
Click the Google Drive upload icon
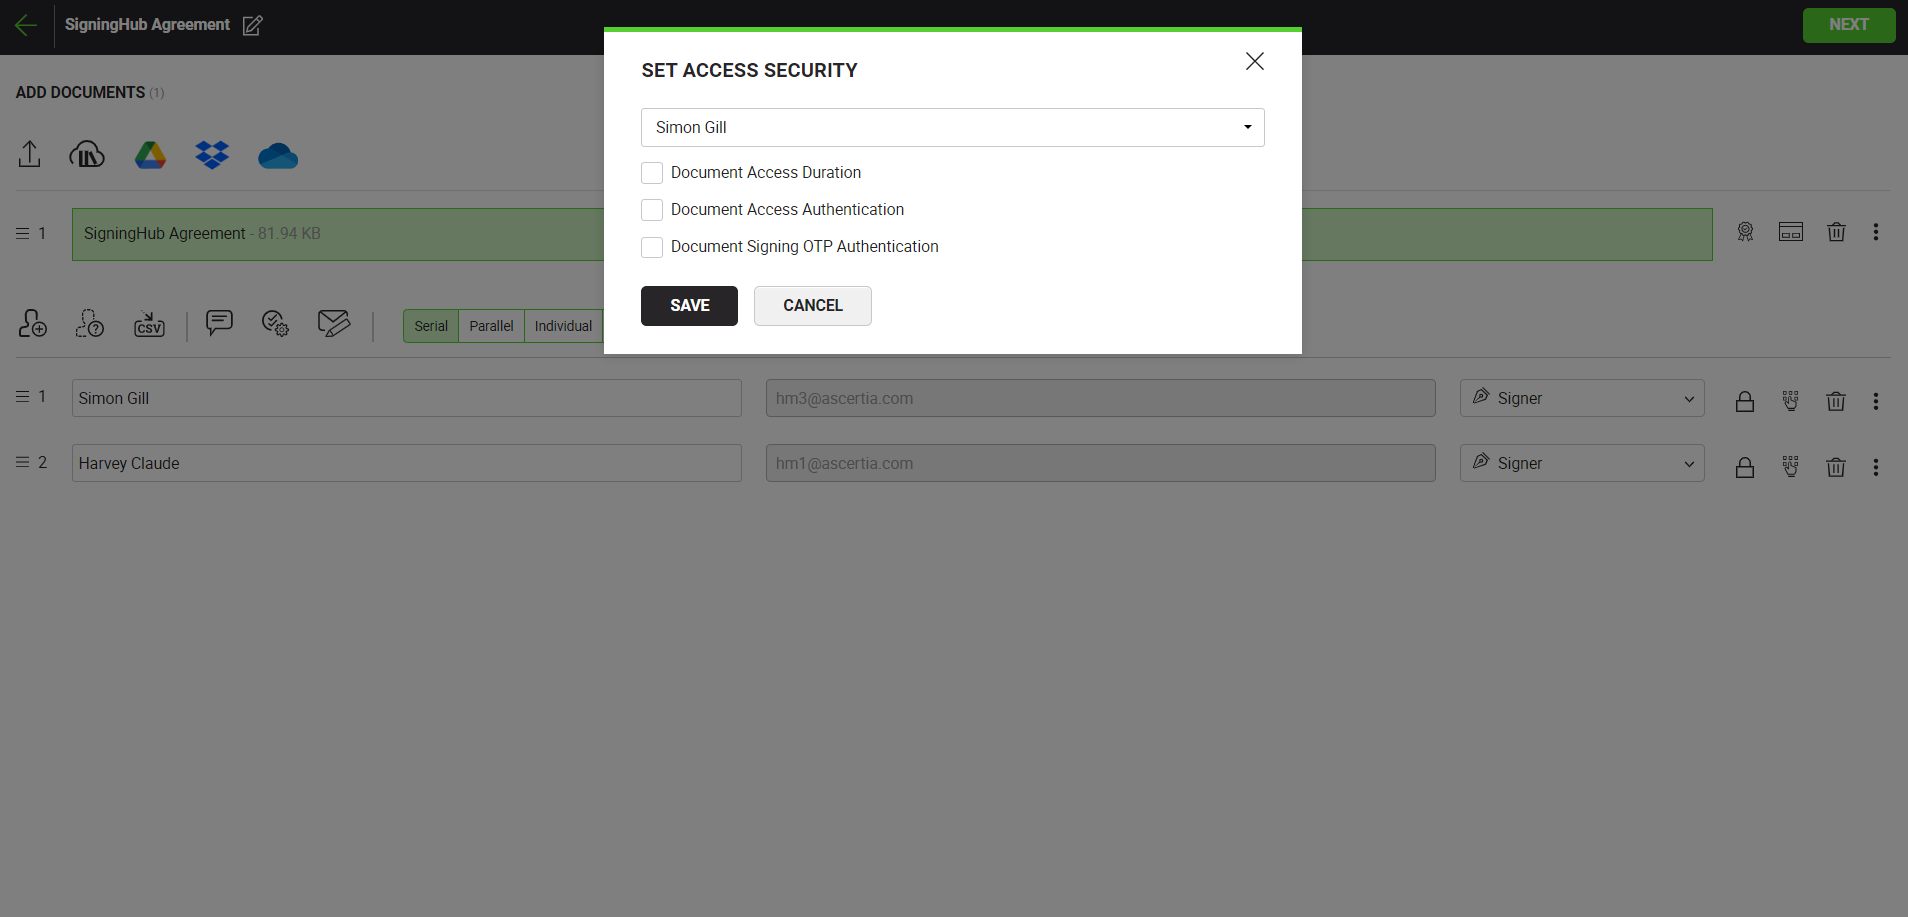pos(150,155)
